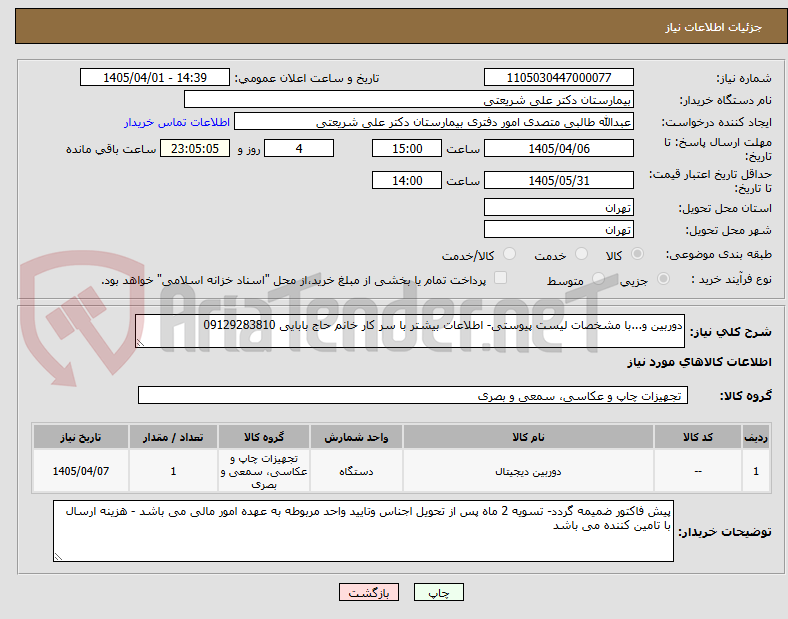Click the resize handle of buyer notes box

pyautogui.click(x=58, y=557)
